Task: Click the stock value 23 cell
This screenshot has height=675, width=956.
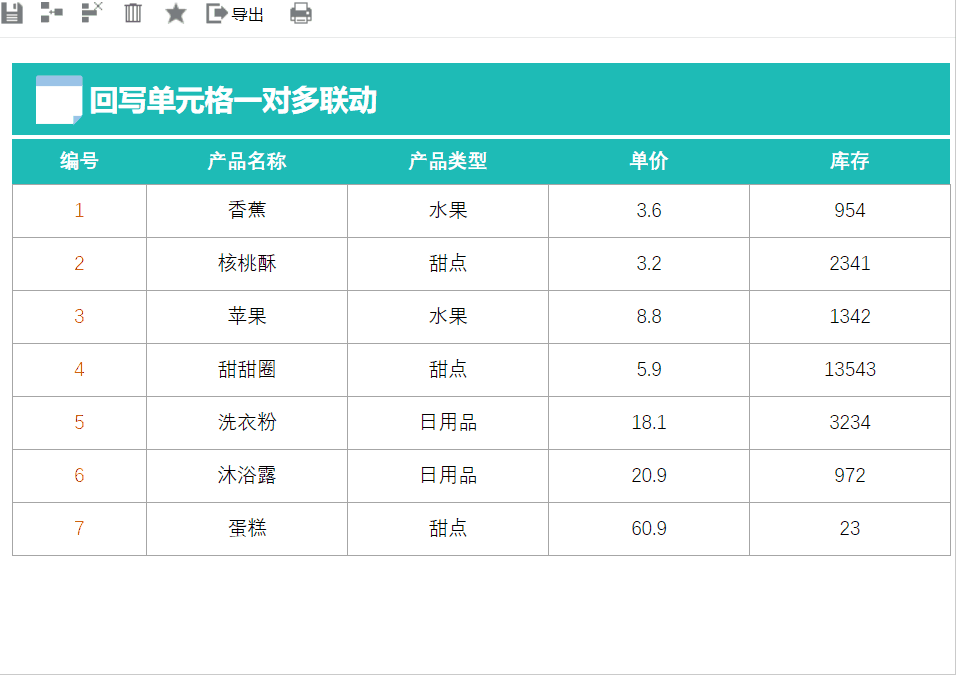Action: (849, 529)
